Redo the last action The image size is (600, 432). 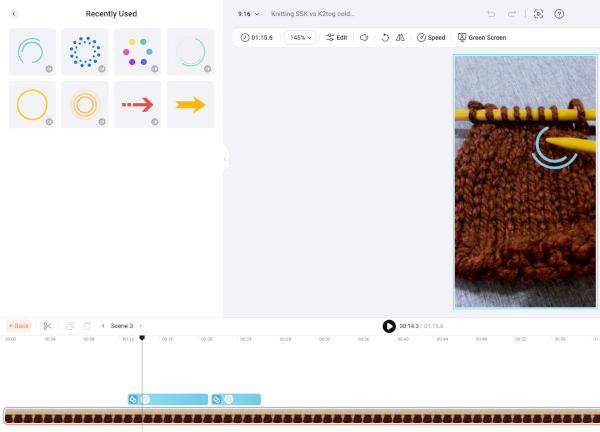(x=512, y=14)
